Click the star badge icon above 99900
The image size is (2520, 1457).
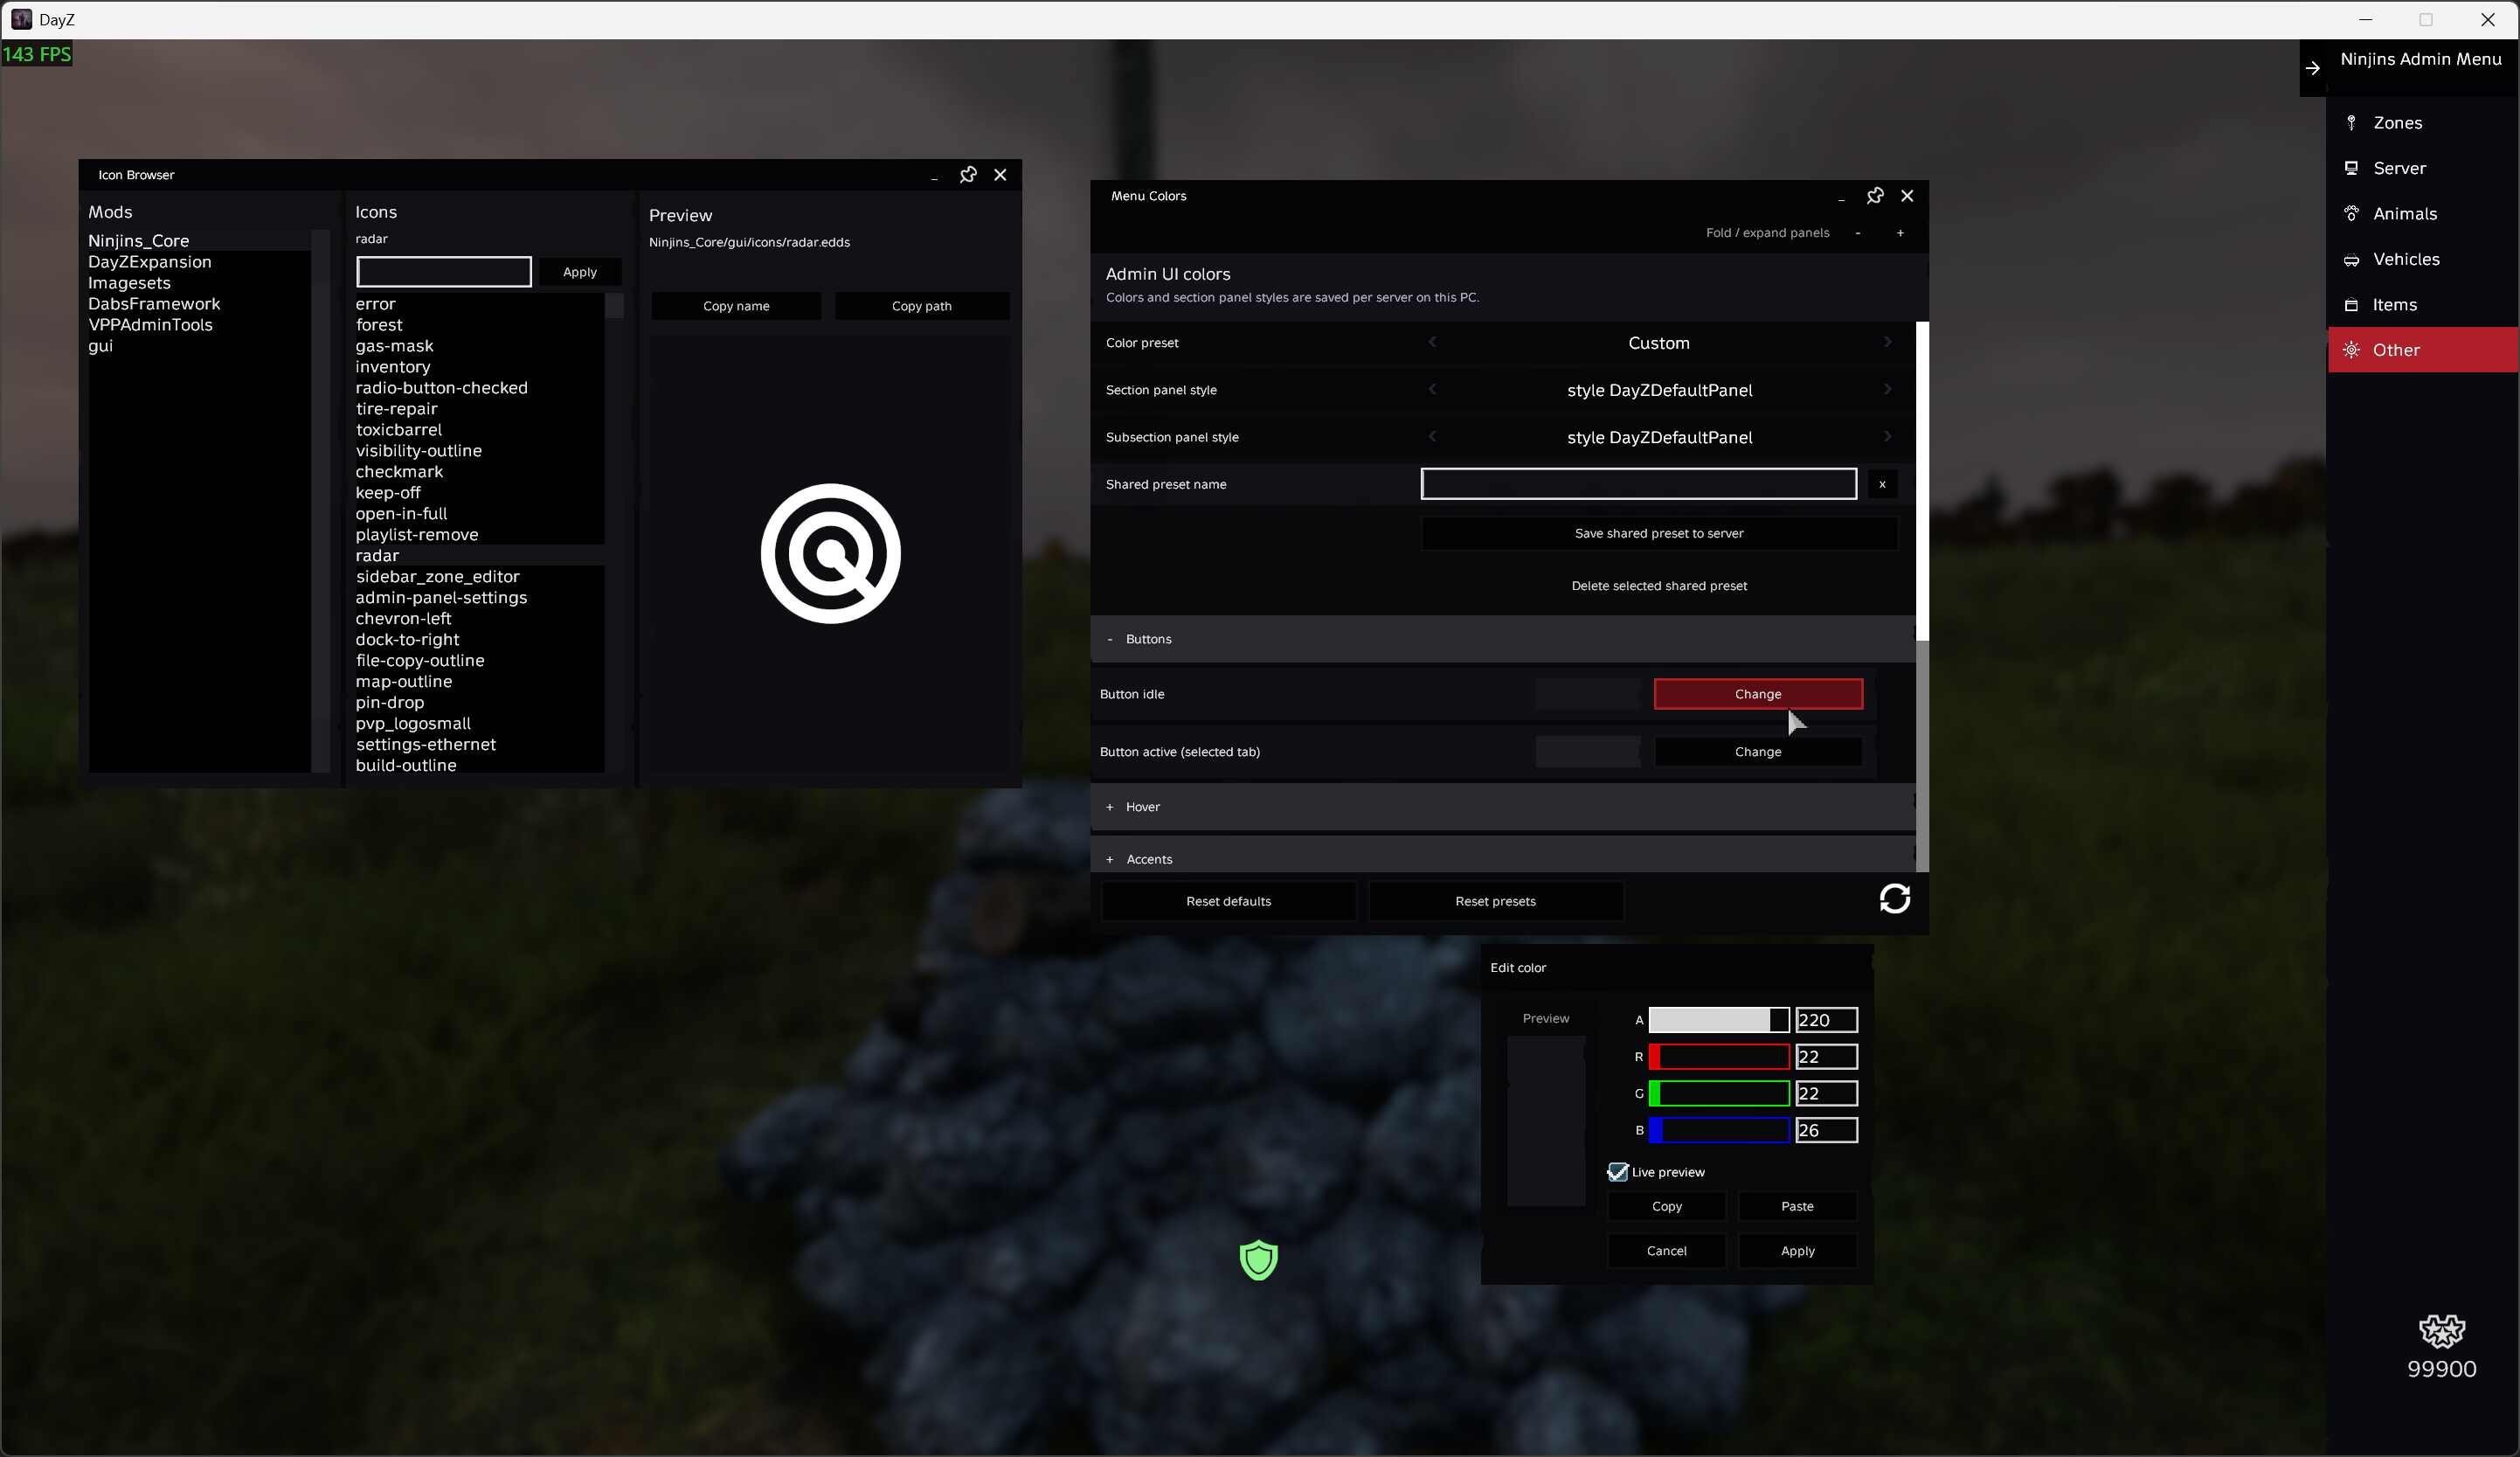point(2442,1331)
